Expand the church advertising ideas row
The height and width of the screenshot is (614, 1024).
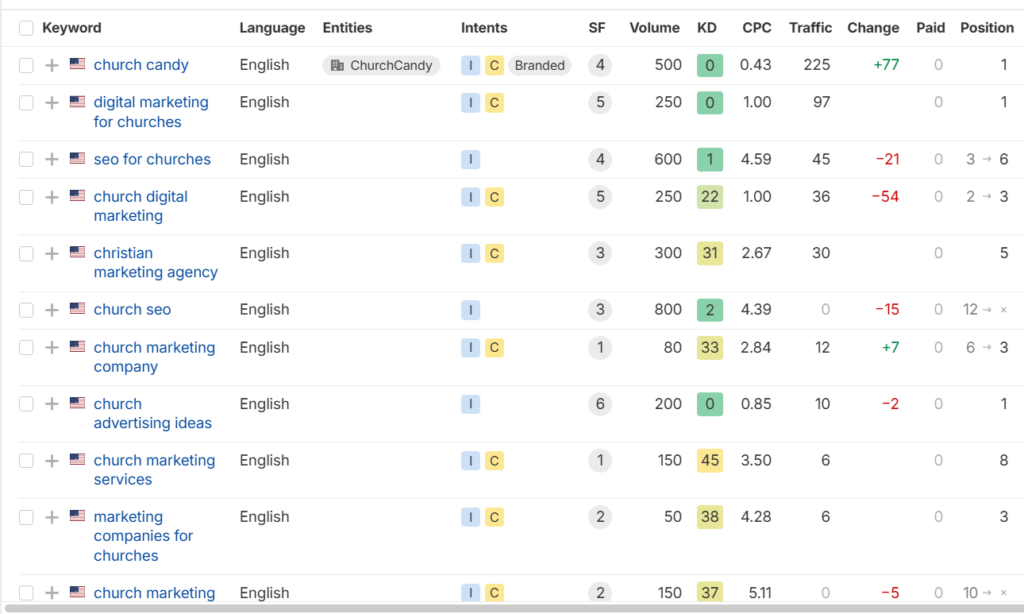pyautogui.click(x=52, y=404)
